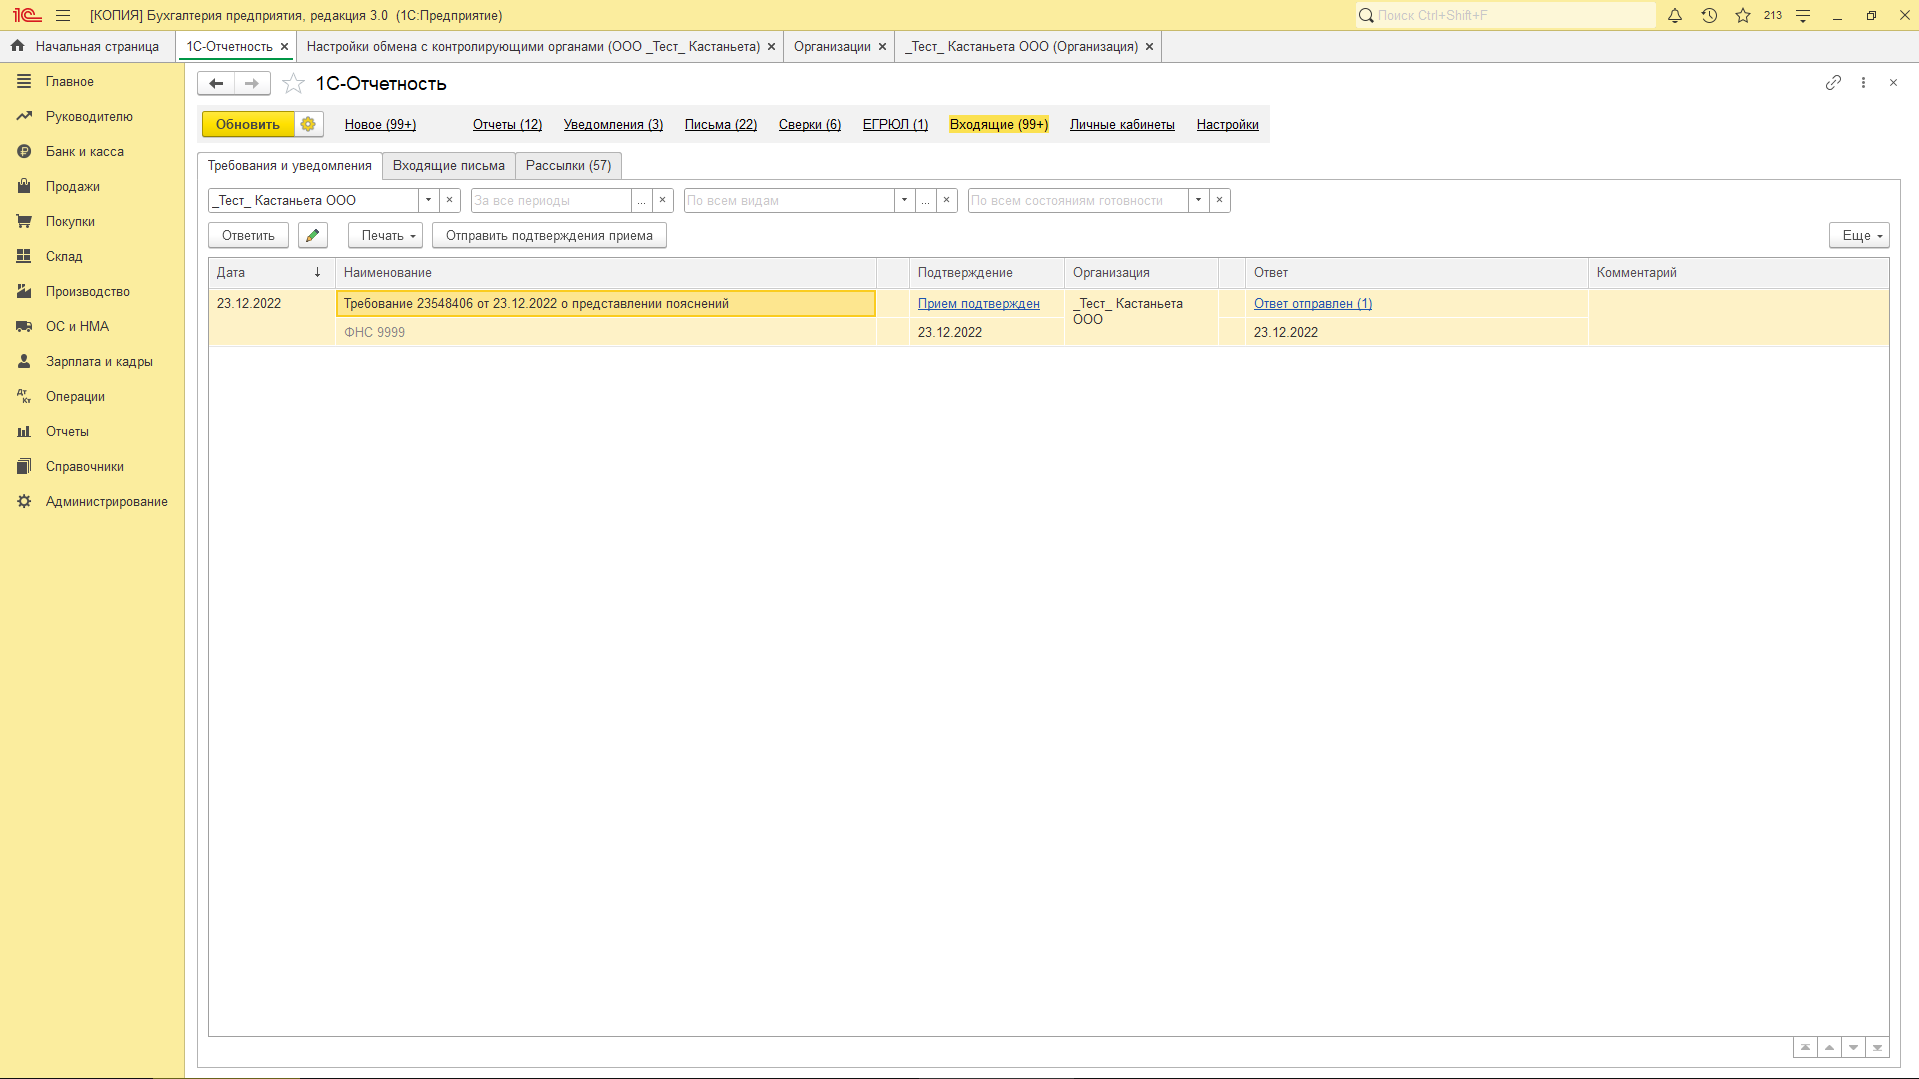Click the gear icon beside Обновить

click(x=308, y=124)
